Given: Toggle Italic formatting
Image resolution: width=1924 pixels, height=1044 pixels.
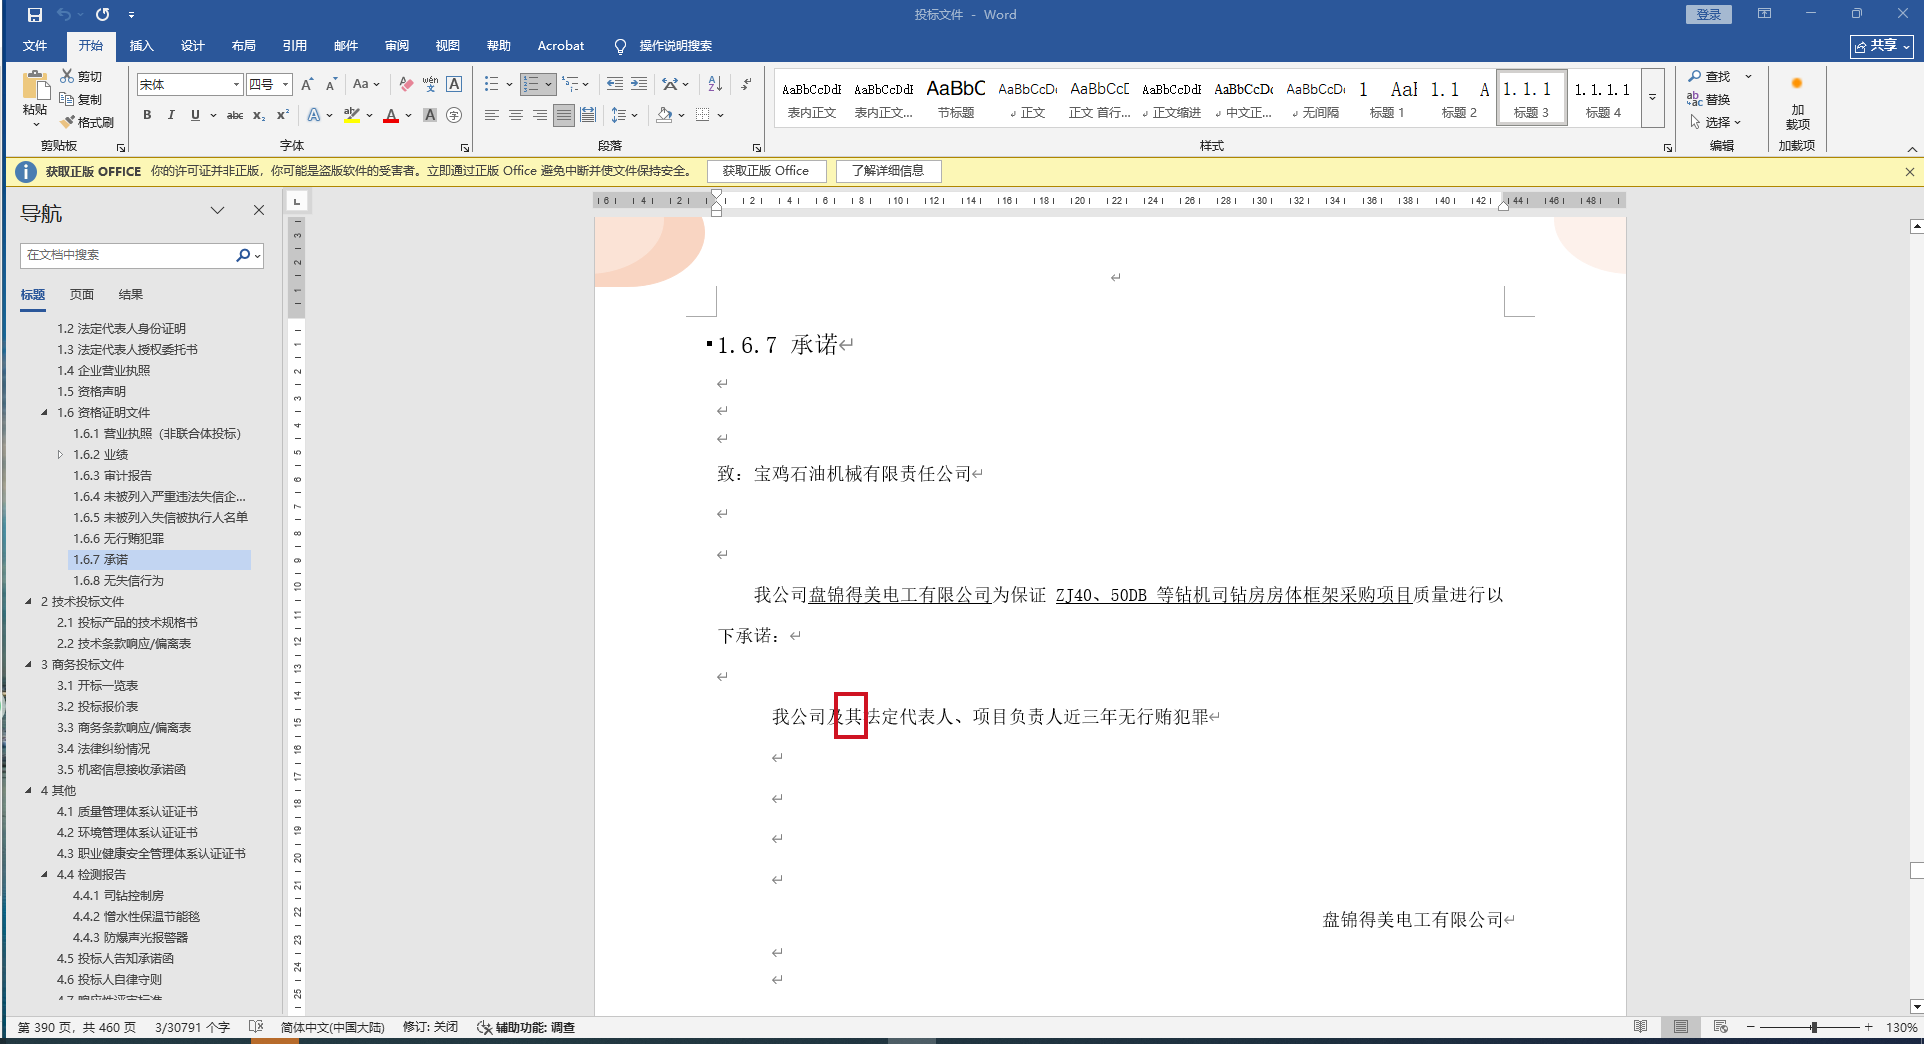Looking at the screenshot, I should [x=171, y=115].
